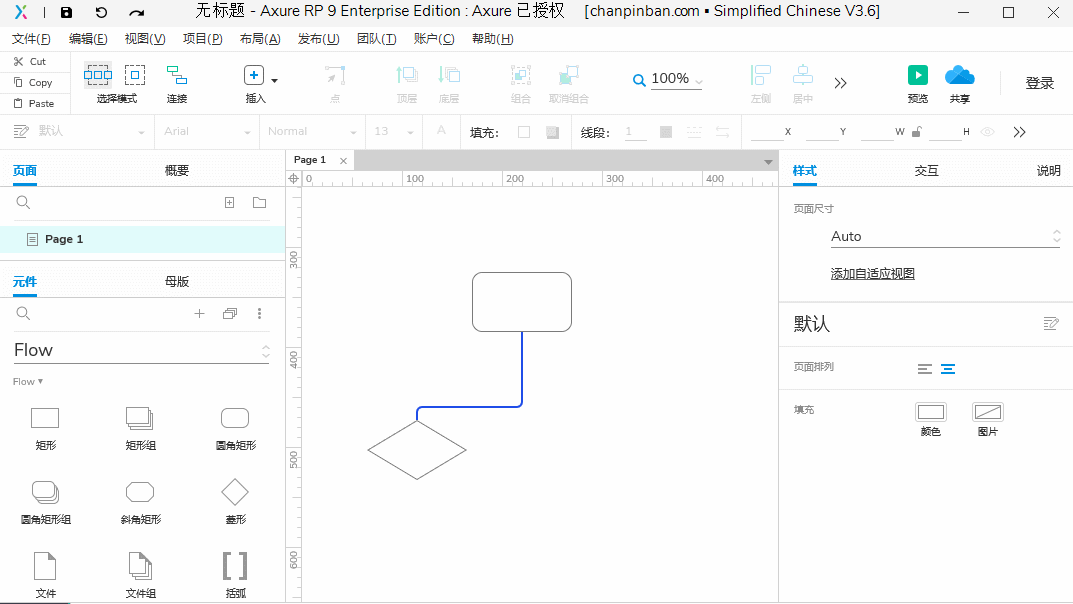
Task: Select the bracket (括弧) widget
Action: (235, 566)
